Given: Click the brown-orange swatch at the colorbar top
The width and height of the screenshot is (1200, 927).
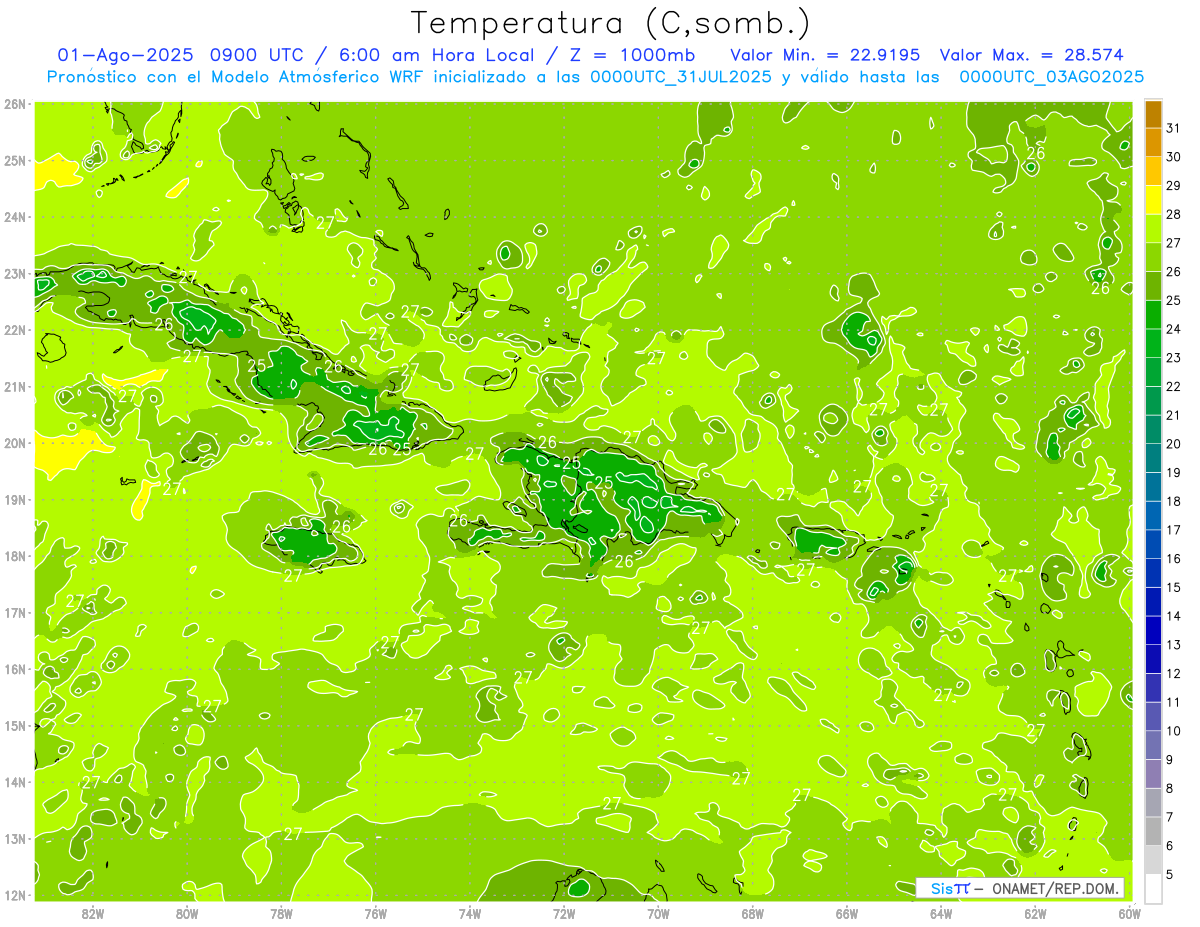Looking at the screenshot, I should tap(1153, 114).
